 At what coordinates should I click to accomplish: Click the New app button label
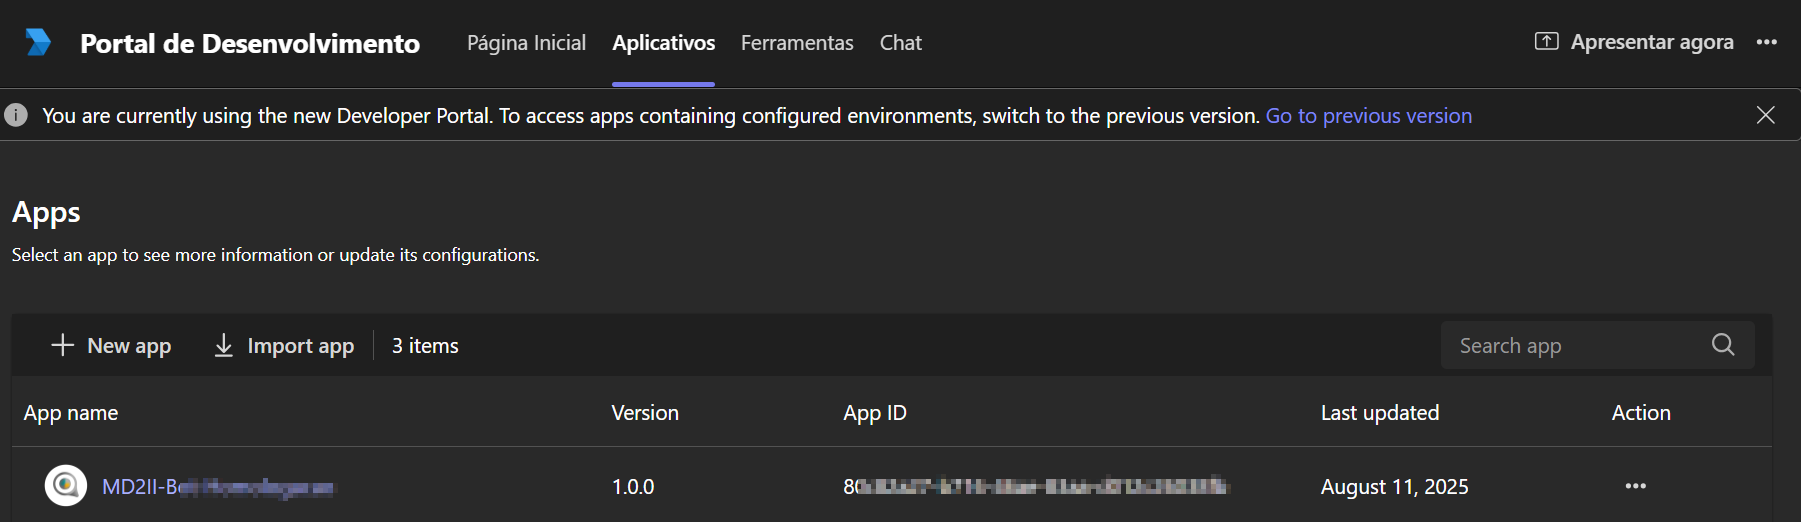coord(129,346)
